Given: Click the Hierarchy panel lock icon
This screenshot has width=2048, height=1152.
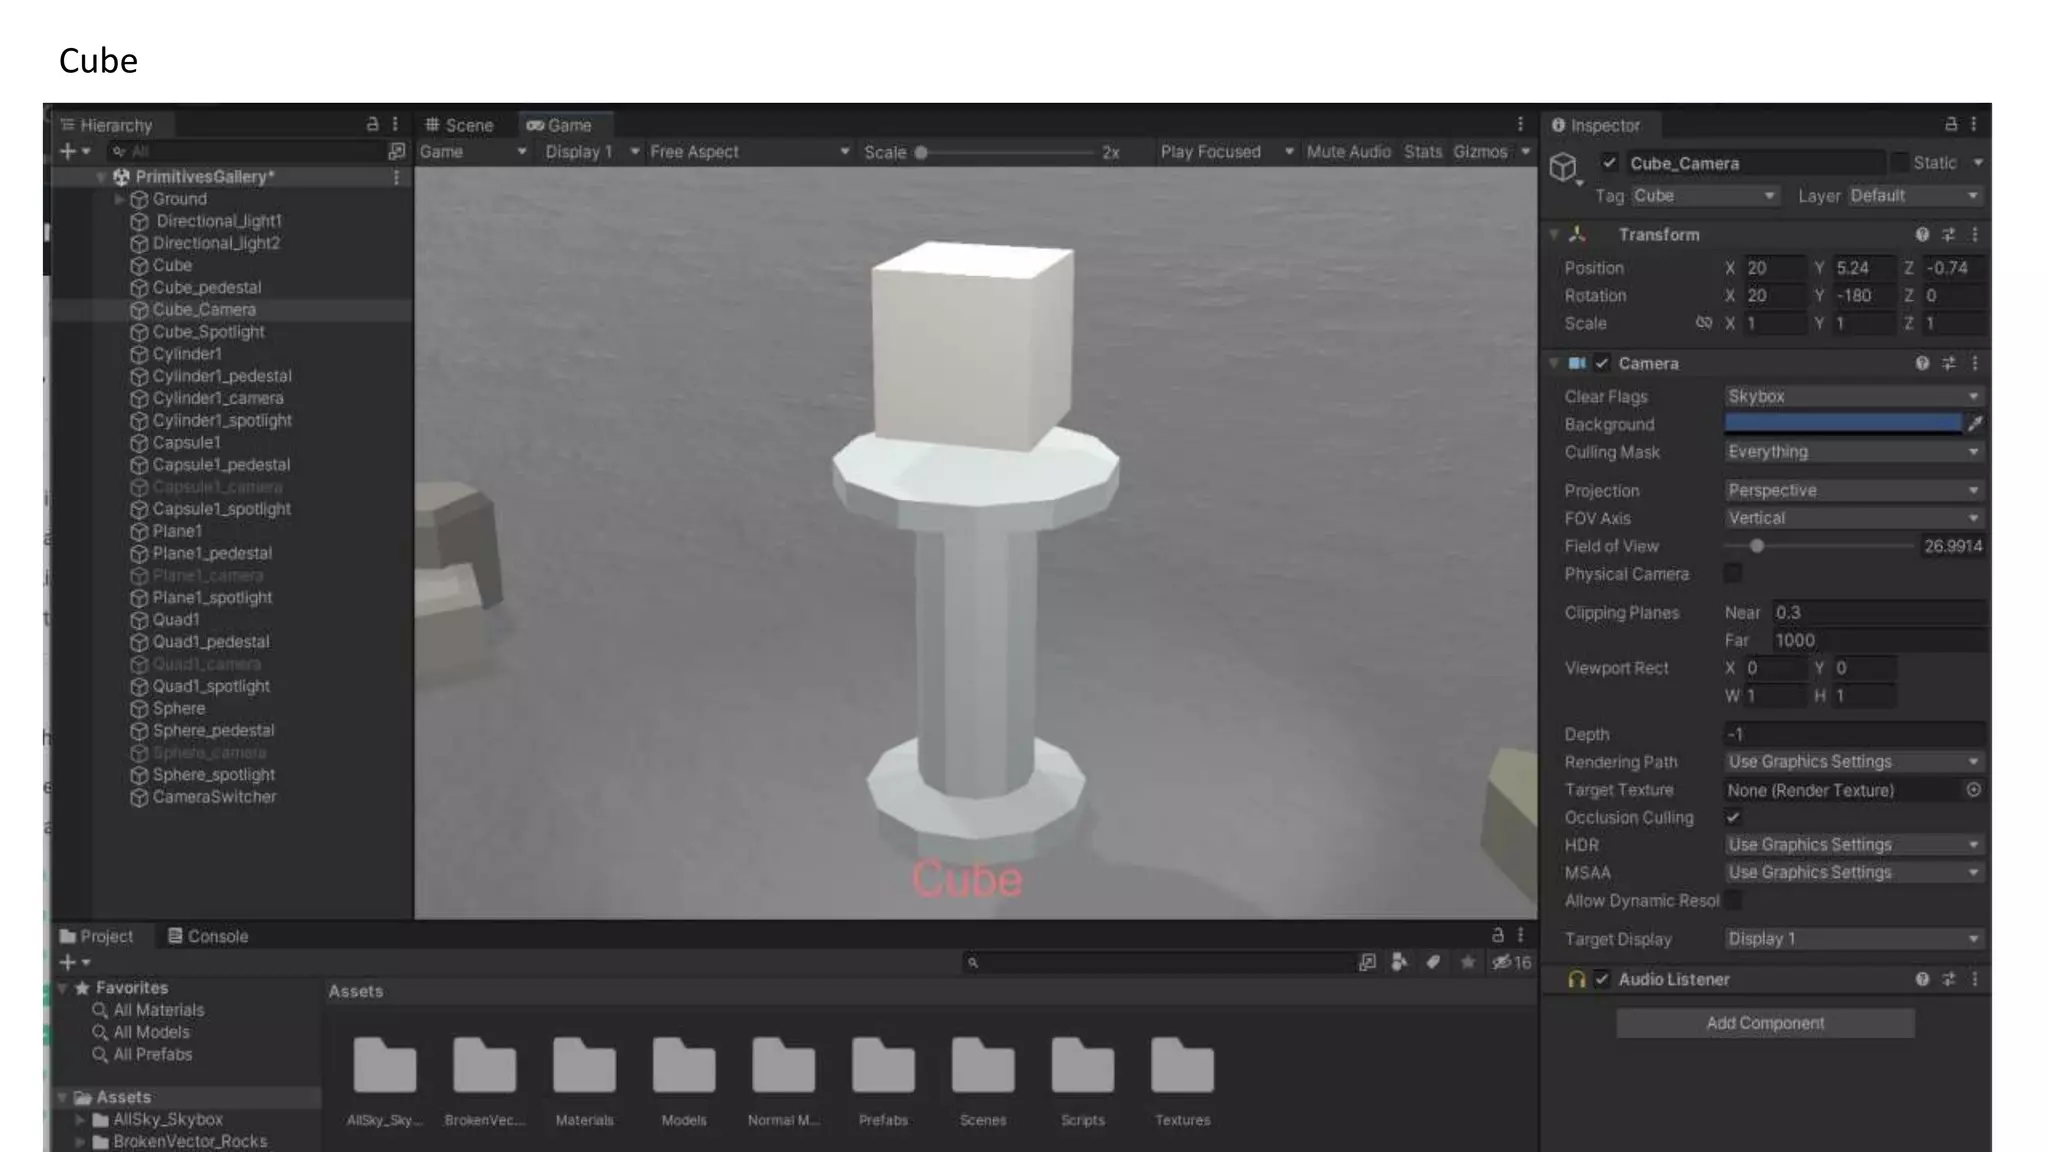Looking at the screenshot, I should (372, 124).
